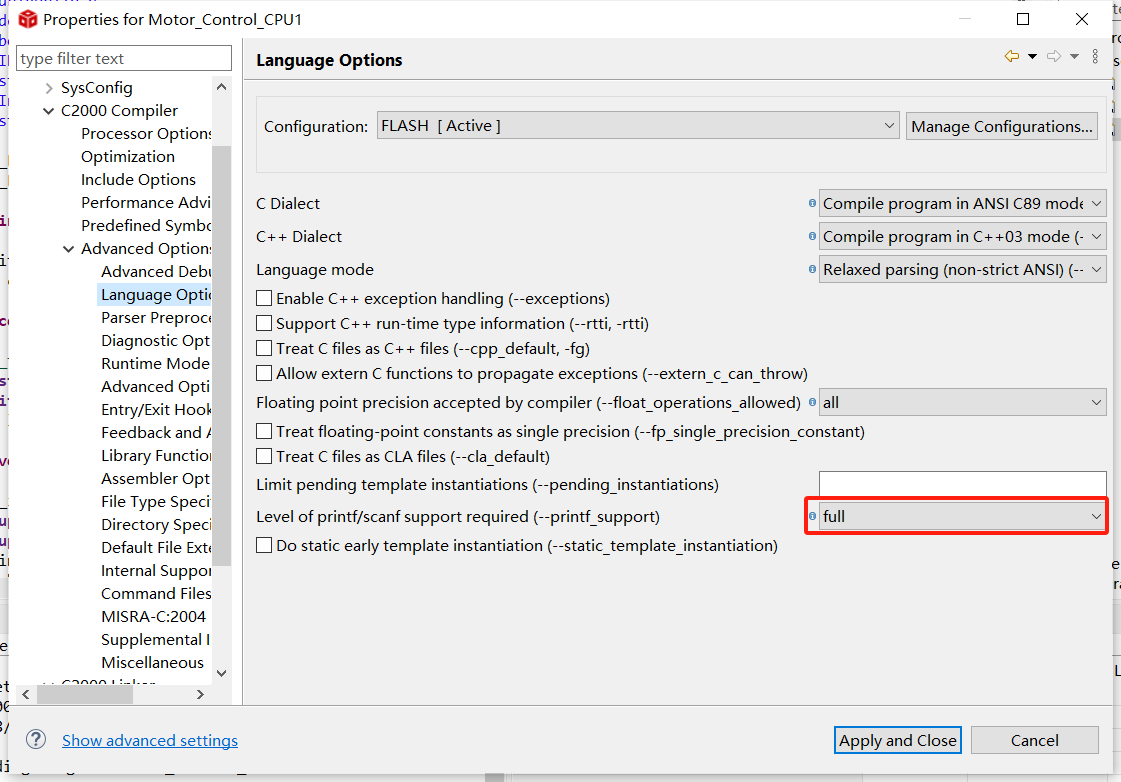The image size is (1121, 782).
Task: Collapse the Advanced Options tree node
Action: pyautogui.click(x=69, y=249)
